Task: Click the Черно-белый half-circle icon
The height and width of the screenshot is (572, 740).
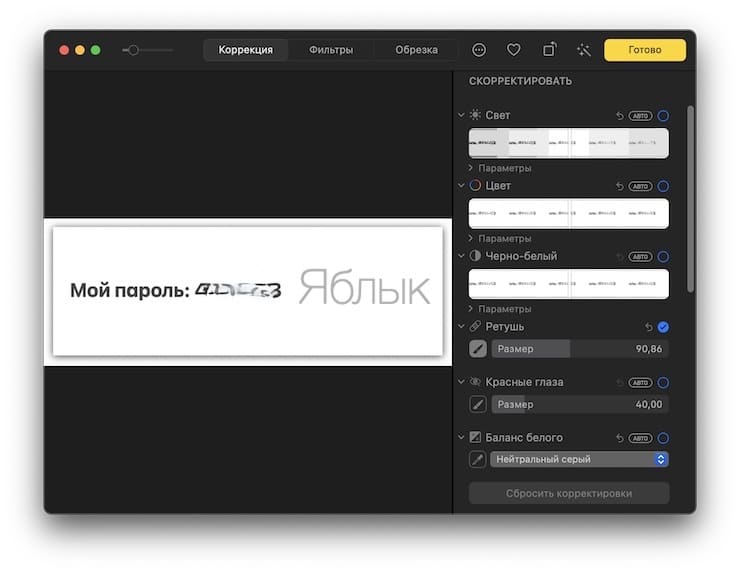Action: [475, 256]
